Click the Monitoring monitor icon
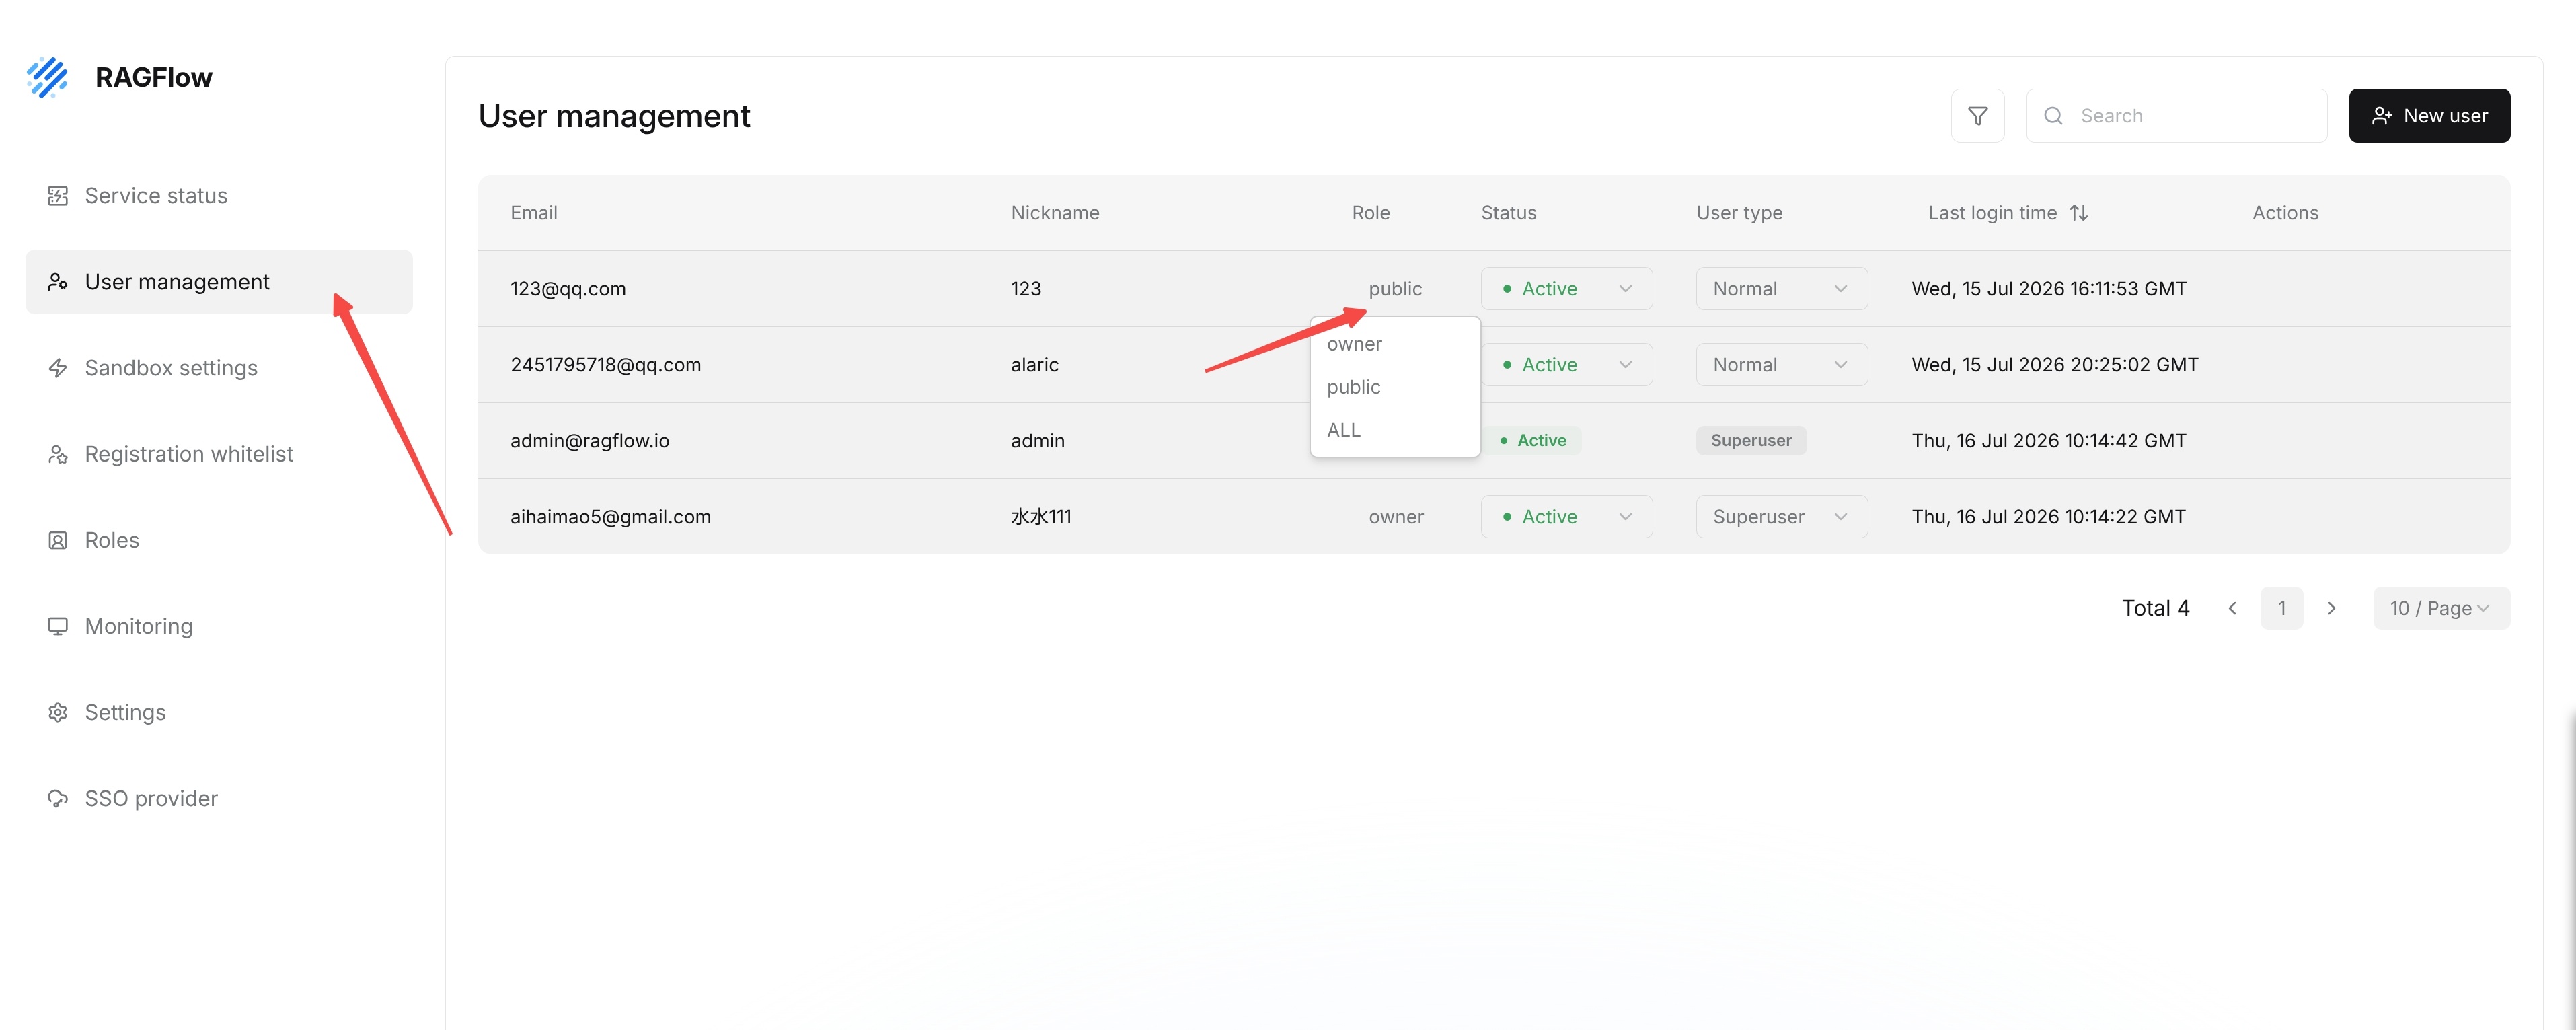The width and height of the screenshot is (2576, 1030). click(58, 626)
